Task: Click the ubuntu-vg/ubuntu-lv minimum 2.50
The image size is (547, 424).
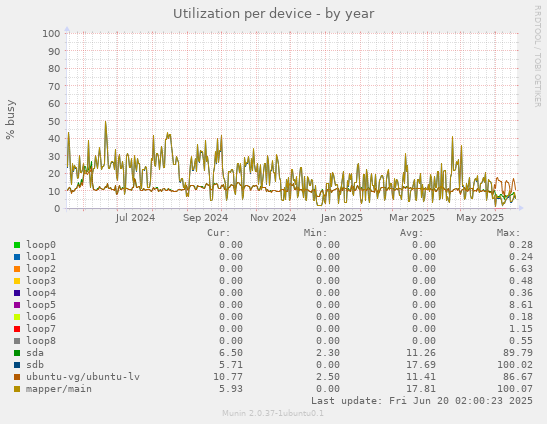Action: 328,377
